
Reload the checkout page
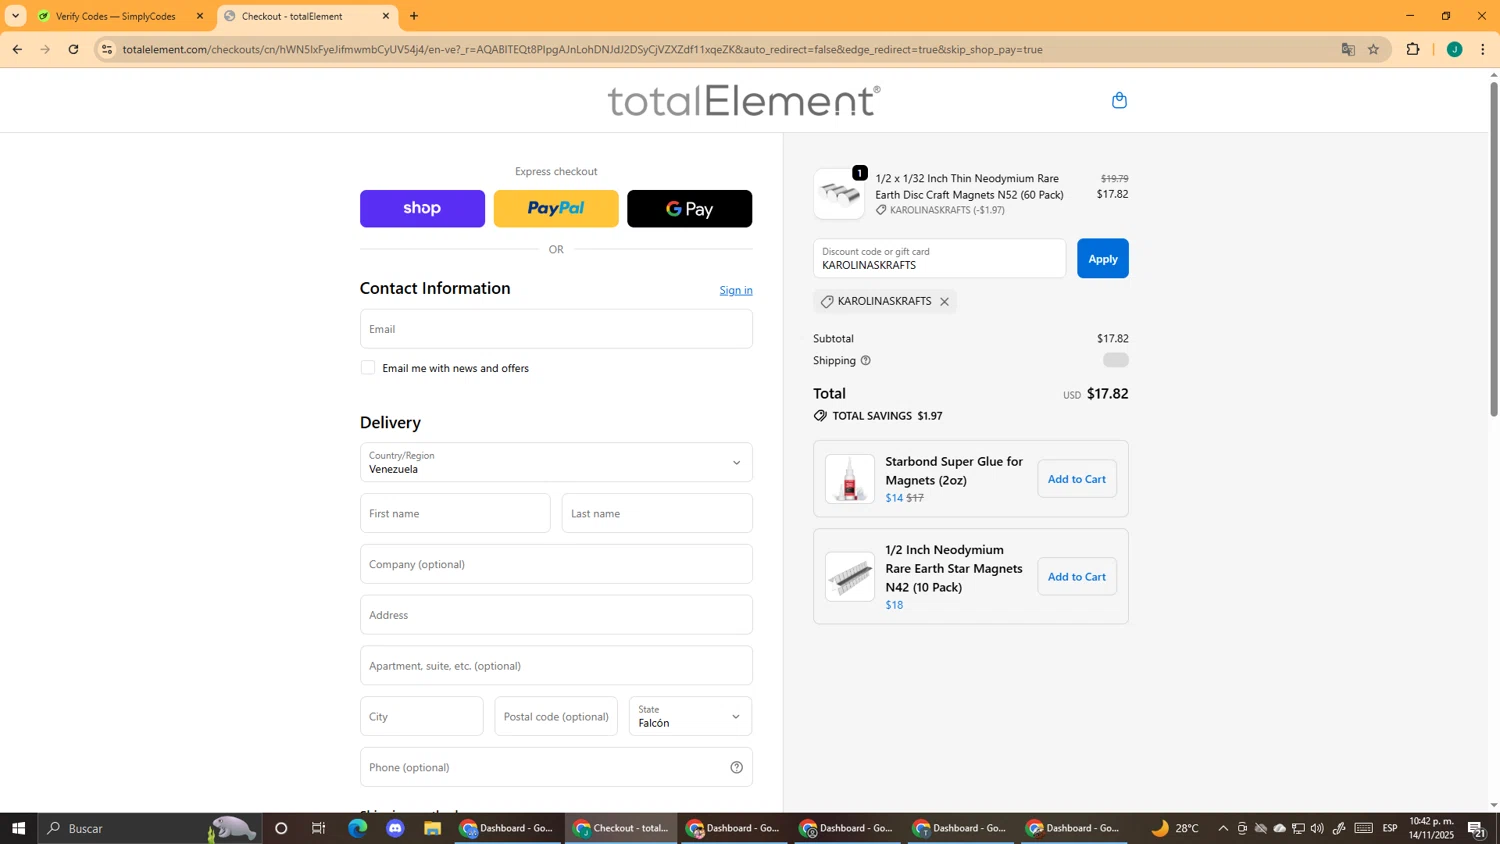pyautogui.click(x=73, y=49)
